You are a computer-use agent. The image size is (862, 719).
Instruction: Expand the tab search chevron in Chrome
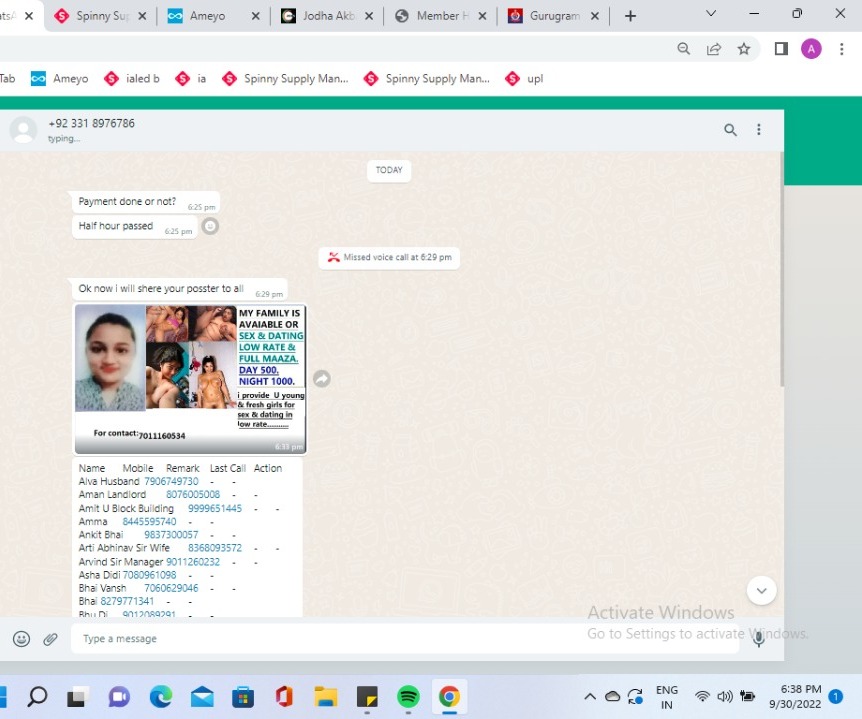click(711, 14)
